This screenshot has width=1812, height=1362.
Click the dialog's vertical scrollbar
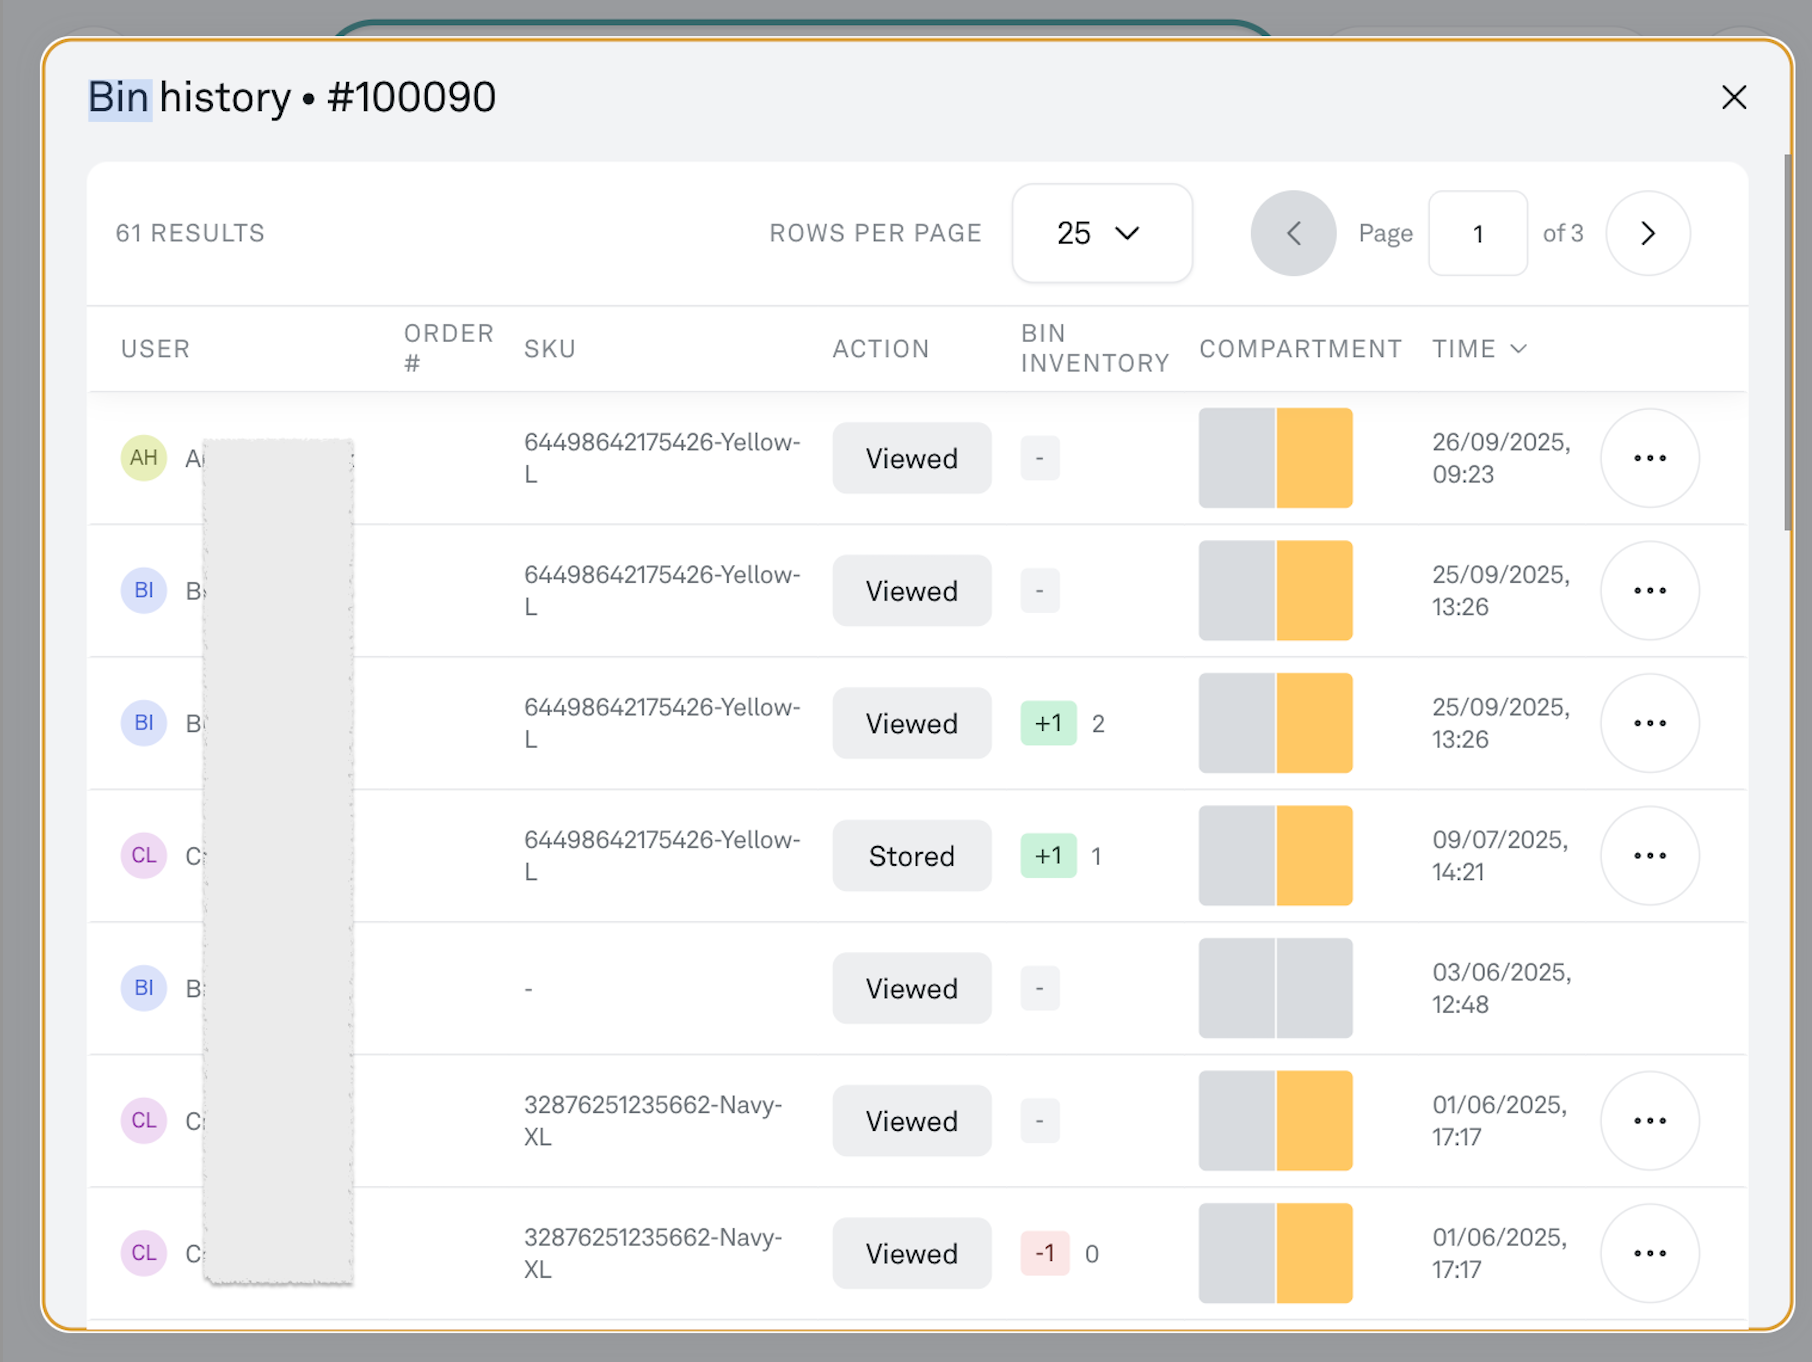[x=1787, y=342]
